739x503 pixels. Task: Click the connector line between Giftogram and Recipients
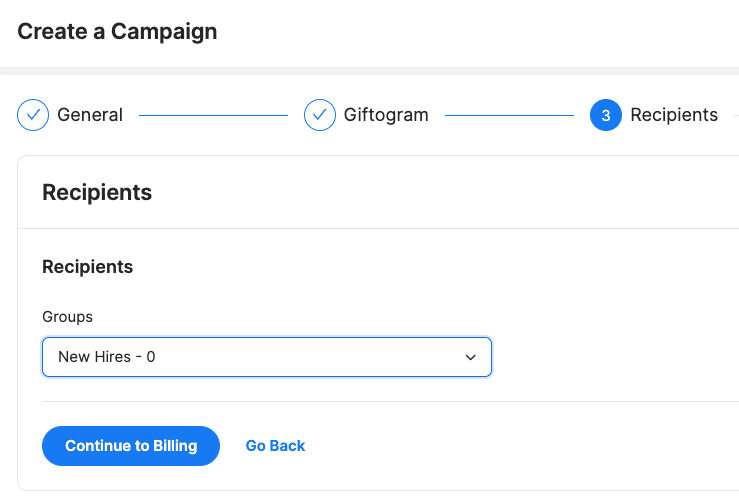pos(510,116)
